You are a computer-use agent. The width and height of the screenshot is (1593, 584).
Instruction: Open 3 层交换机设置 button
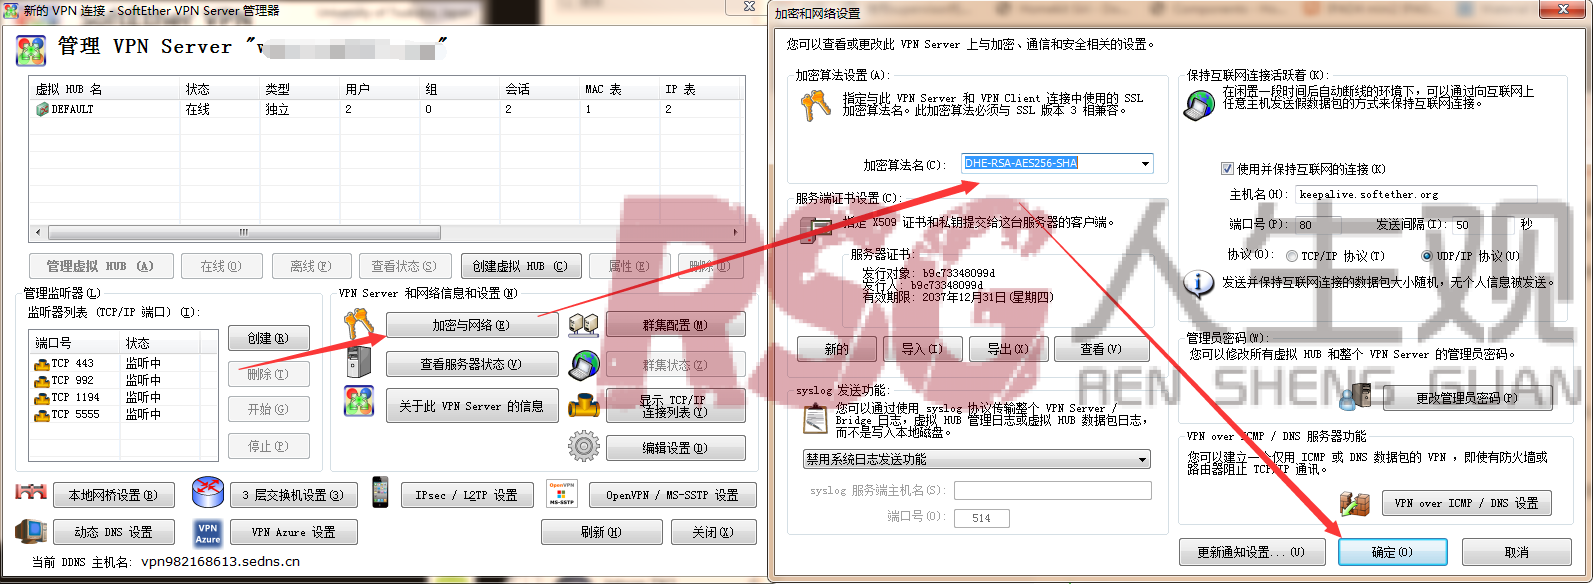[292, 495]
